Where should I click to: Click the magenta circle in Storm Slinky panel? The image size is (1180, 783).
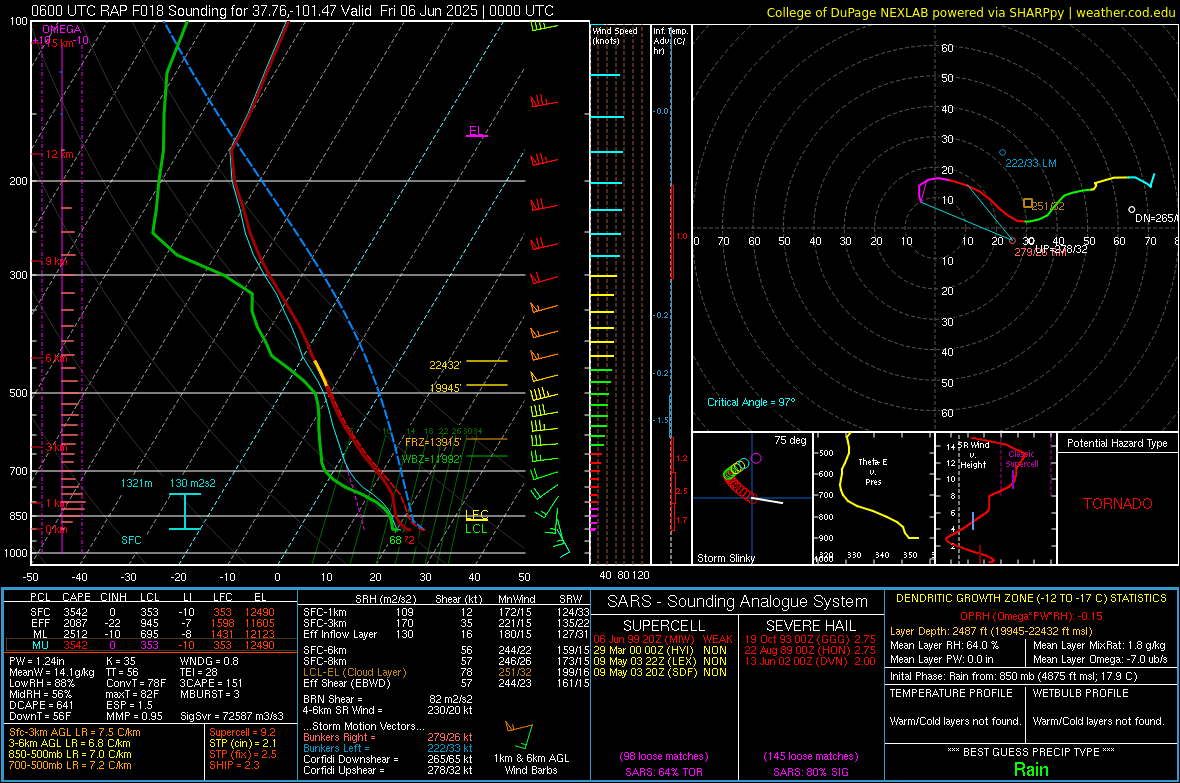point(756,458)
